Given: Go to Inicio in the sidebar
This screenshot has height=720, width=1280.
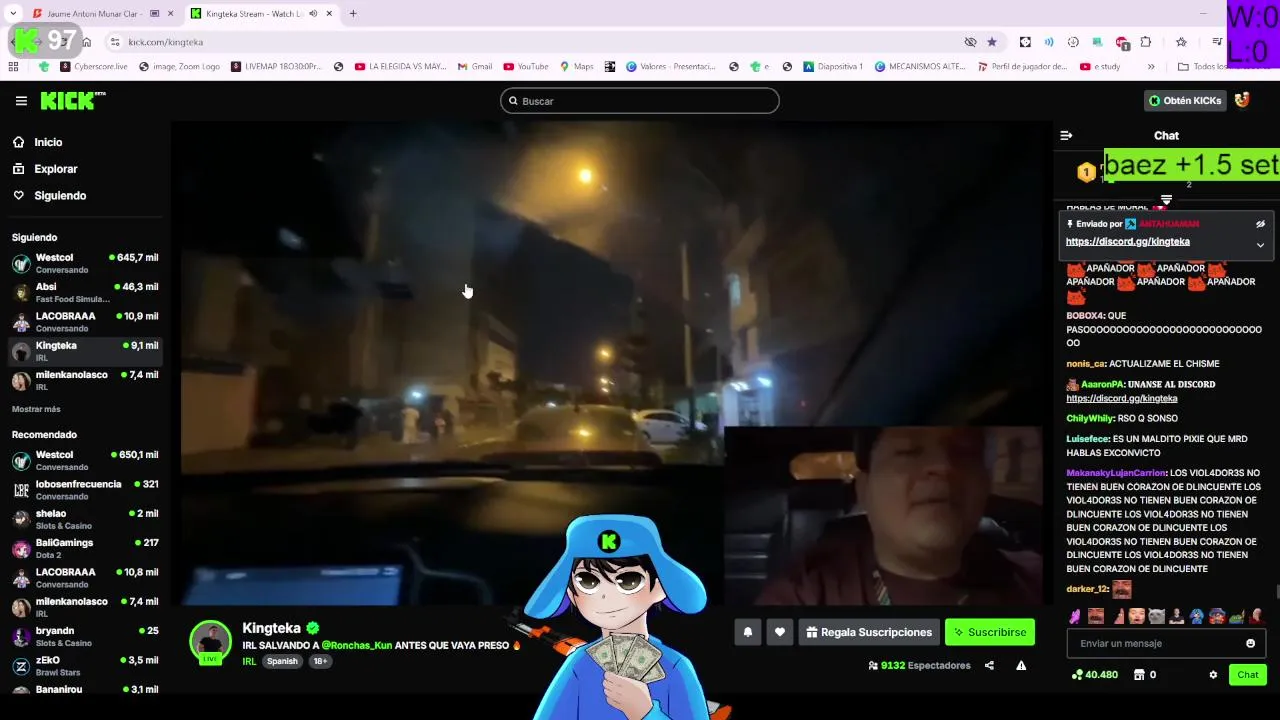Looking at the screenshot, I should (48, 142).
